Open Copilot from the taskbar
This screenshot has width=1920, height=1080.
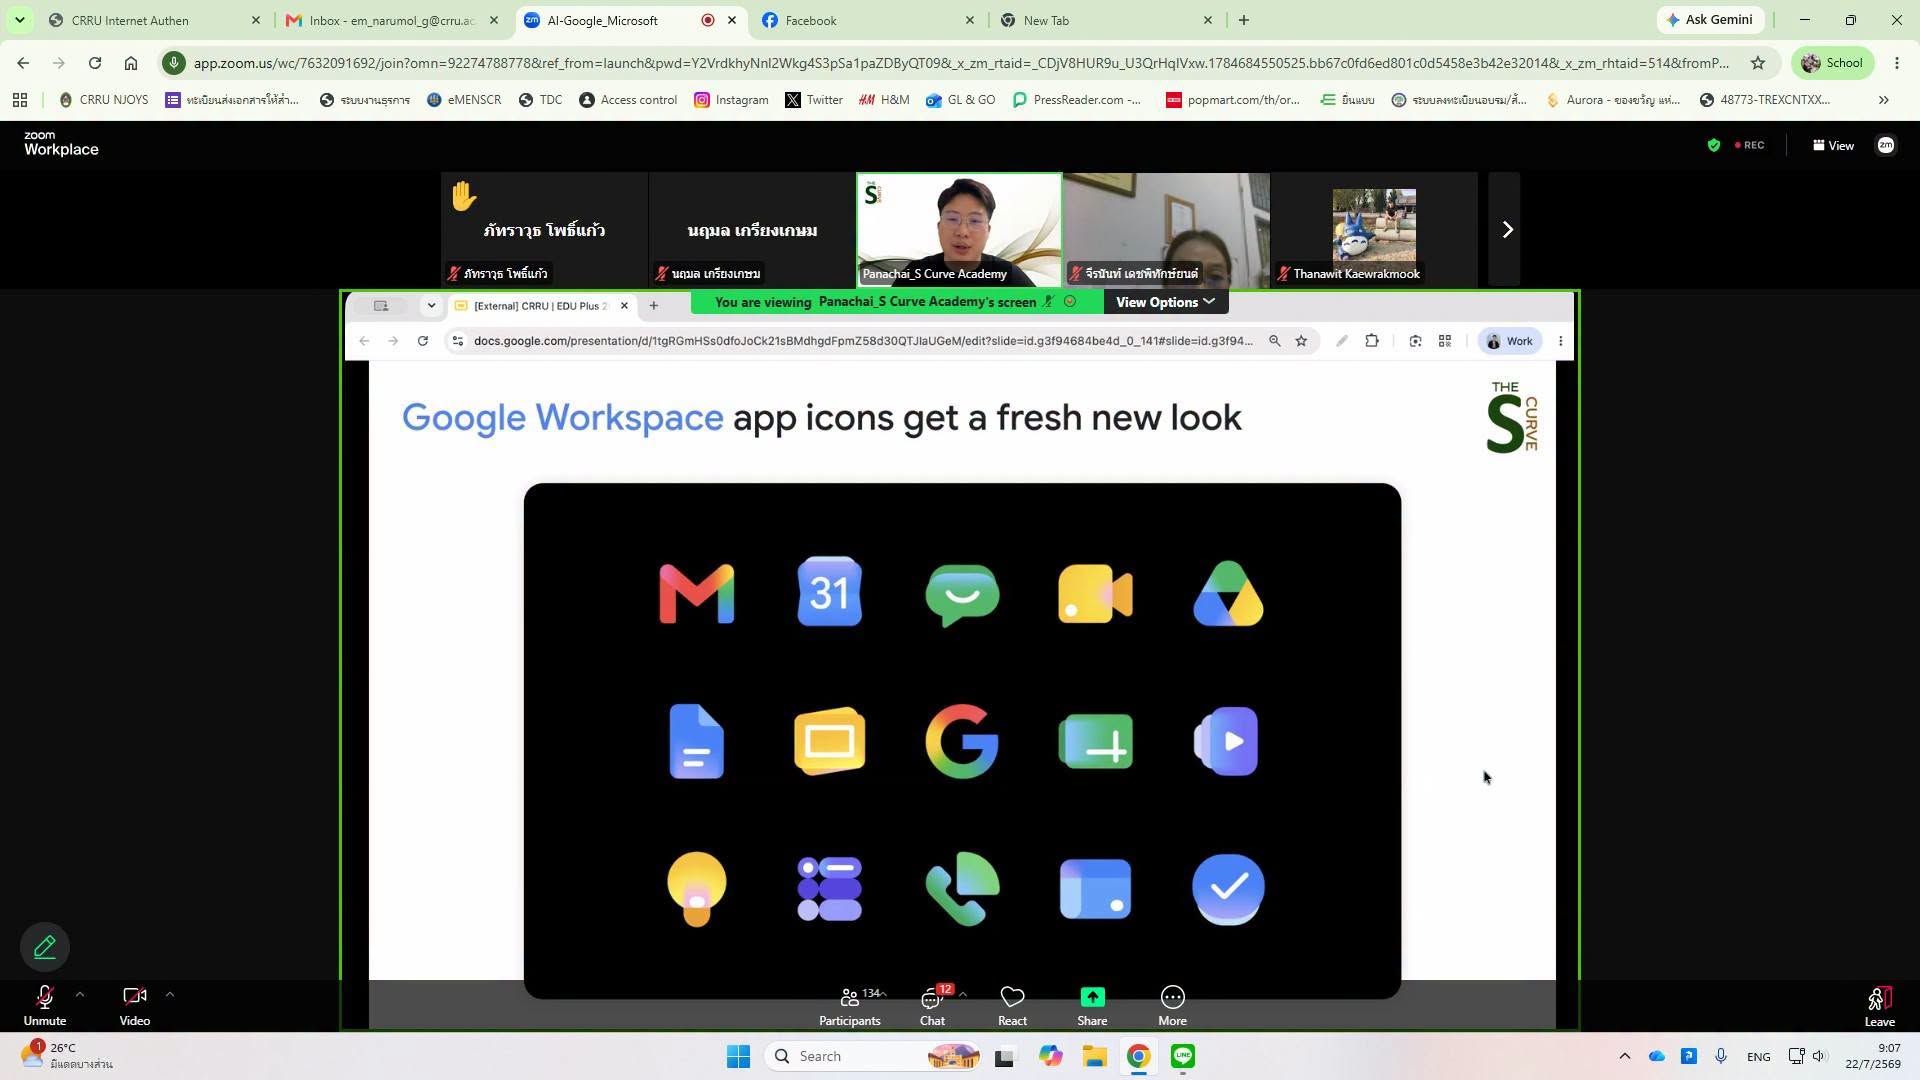point(1050,1056)
